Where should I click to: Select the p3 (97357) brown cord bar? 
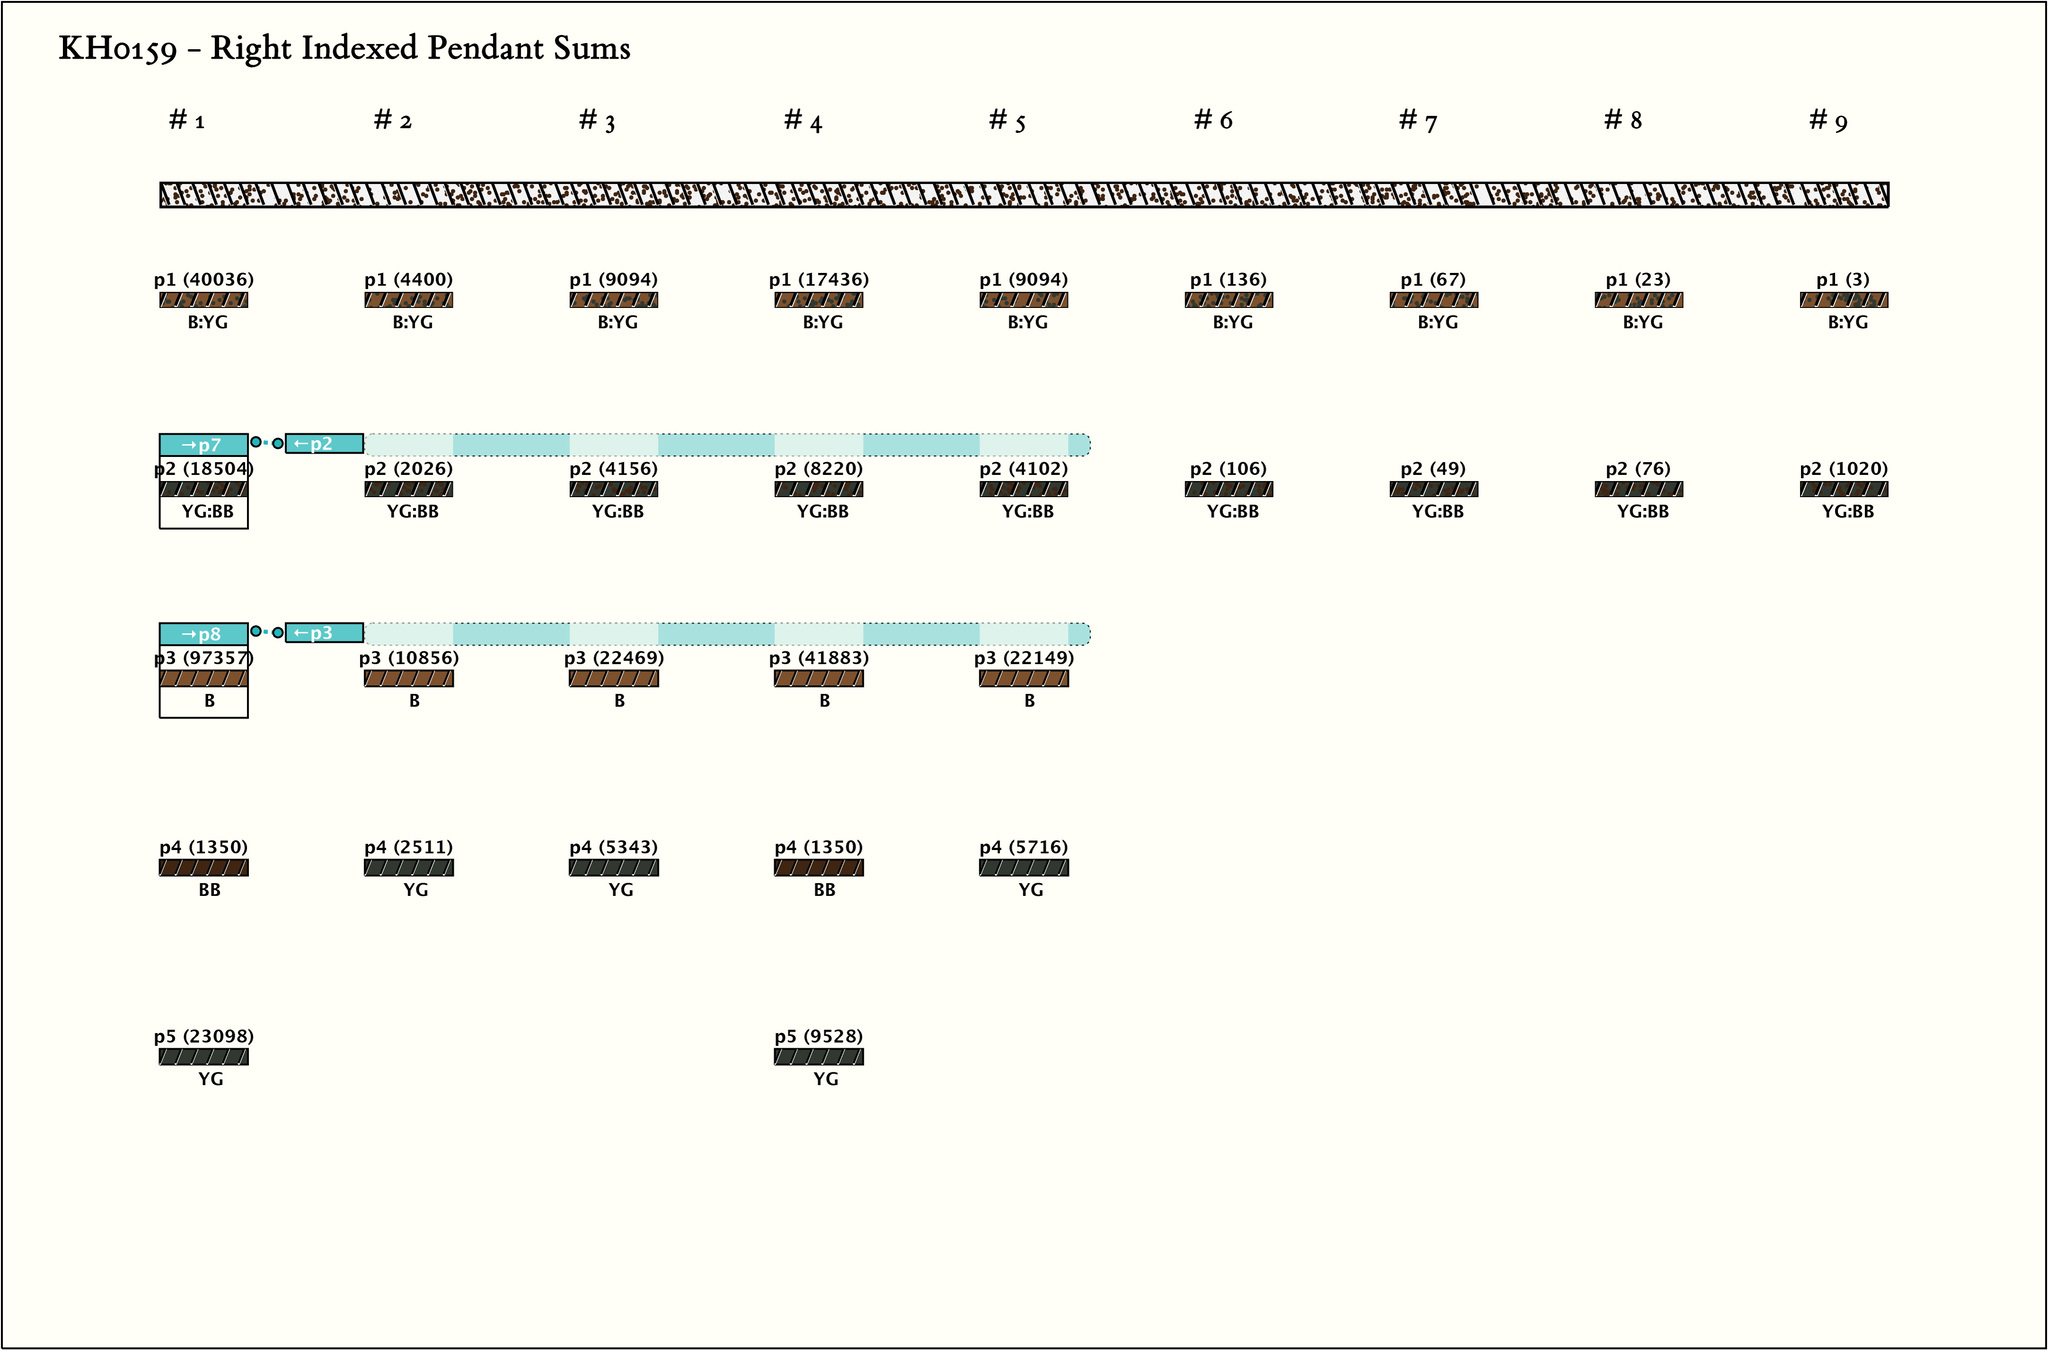tap(203, 678)
